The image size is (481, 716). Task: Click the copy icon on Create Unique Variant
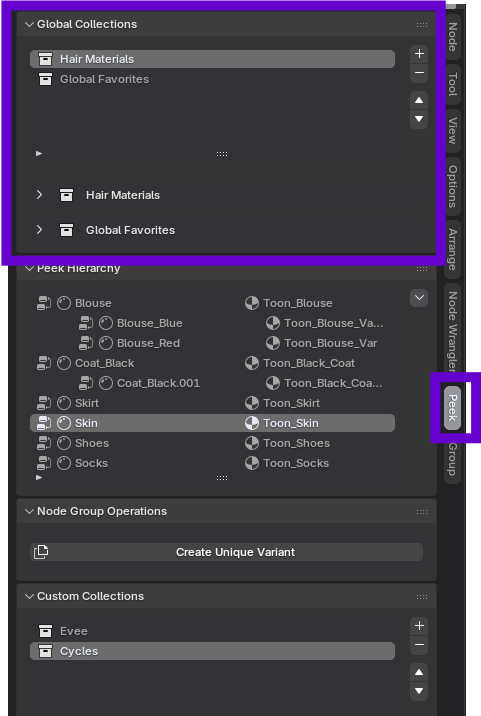point(41,552)
